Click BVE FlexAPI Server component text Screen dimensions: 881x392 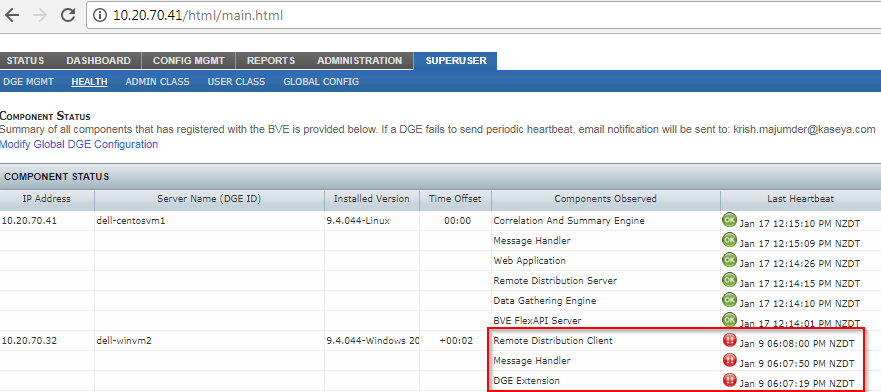537,320
